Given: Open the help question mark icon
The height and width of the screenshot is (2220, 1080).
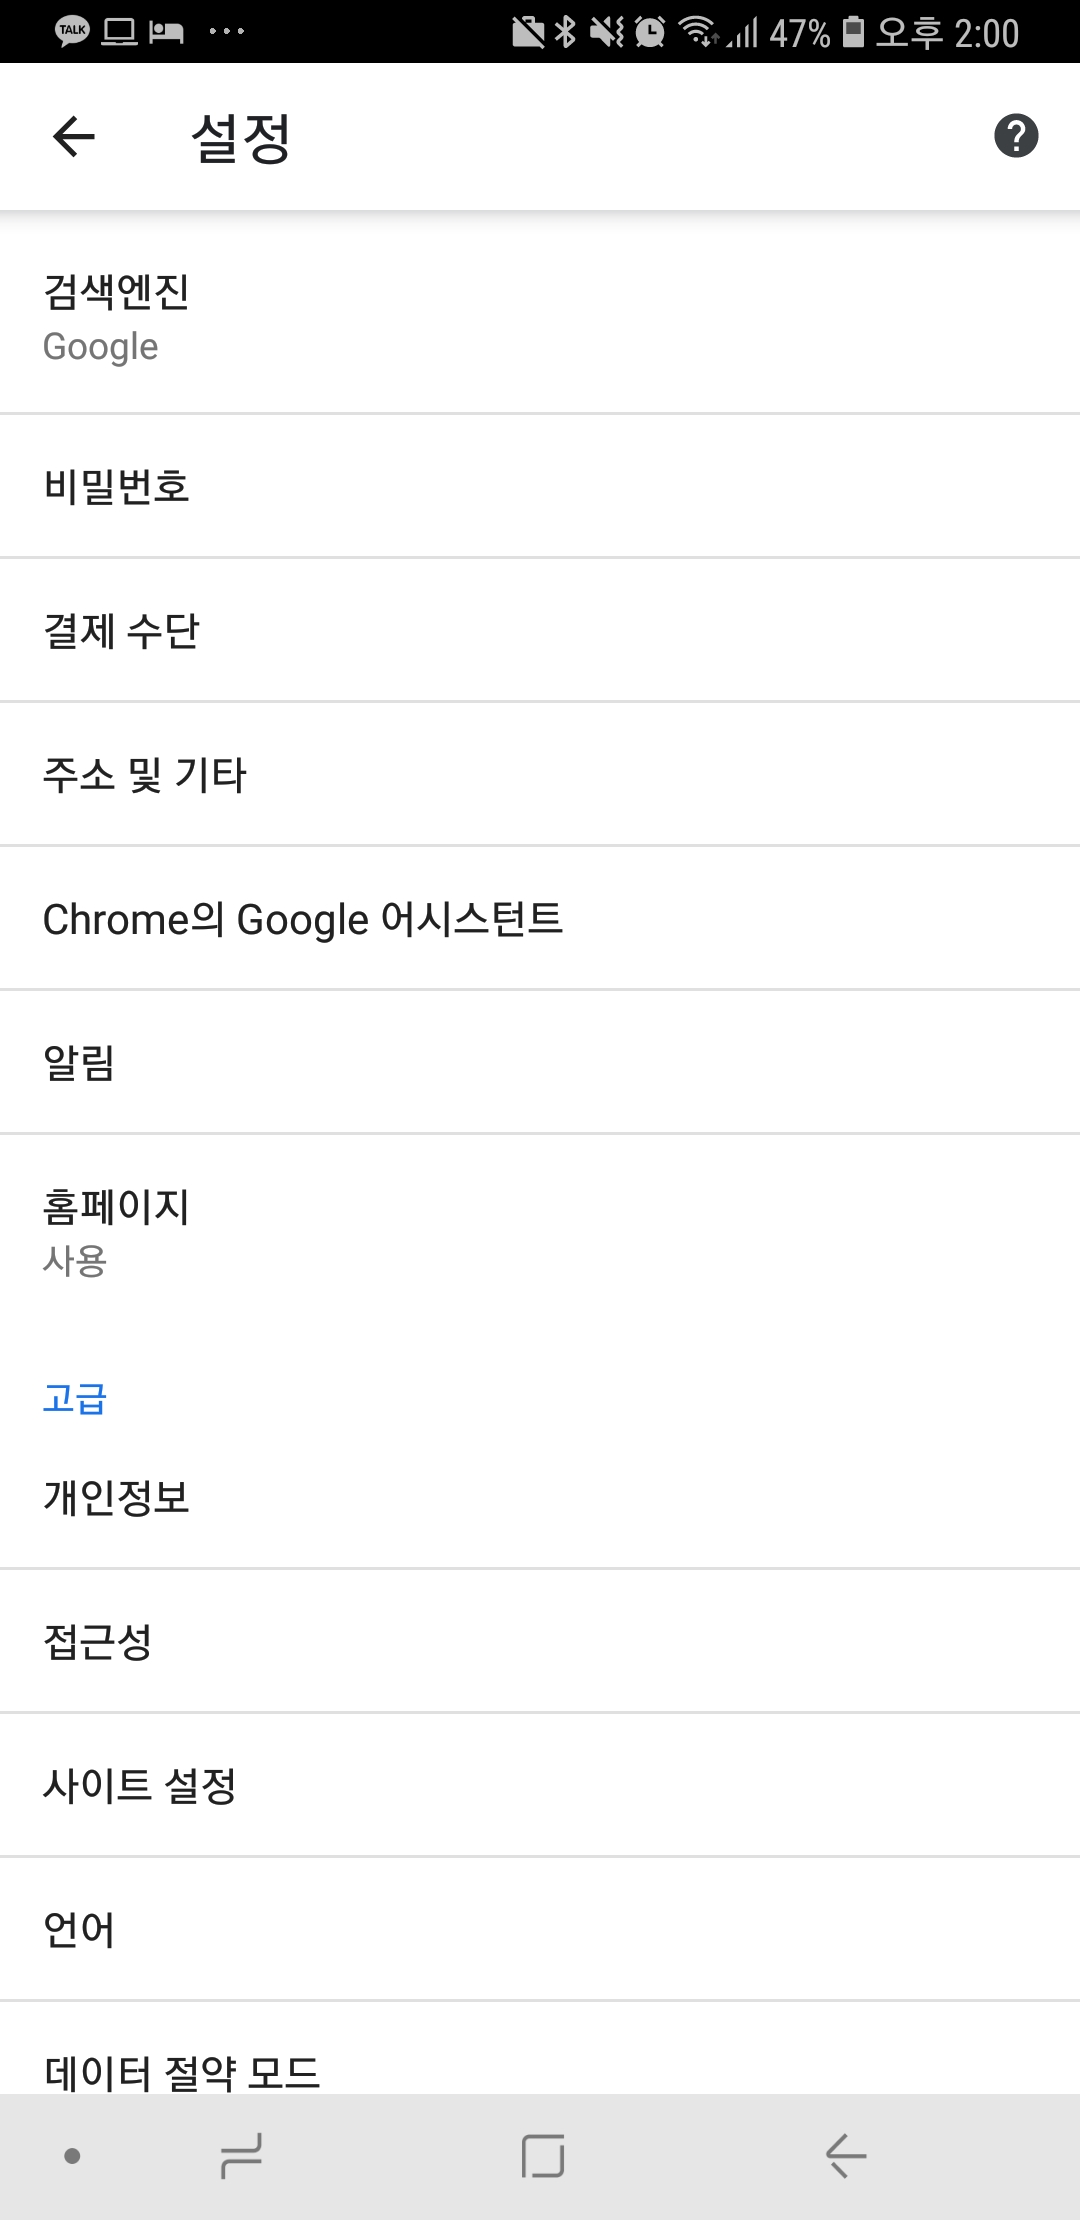Looking at the screenshot, I should (x=1016, y=136).
